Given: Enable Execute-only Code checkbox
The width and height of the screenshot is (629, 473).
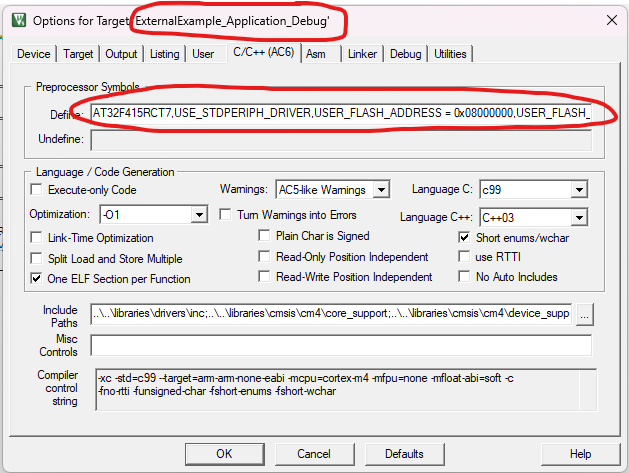Looking at the screenshot, I should 38,190.
